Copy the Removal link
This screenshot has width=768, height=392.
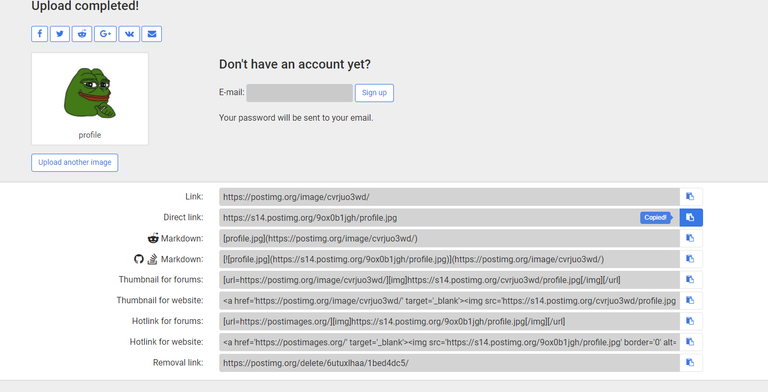691,363
